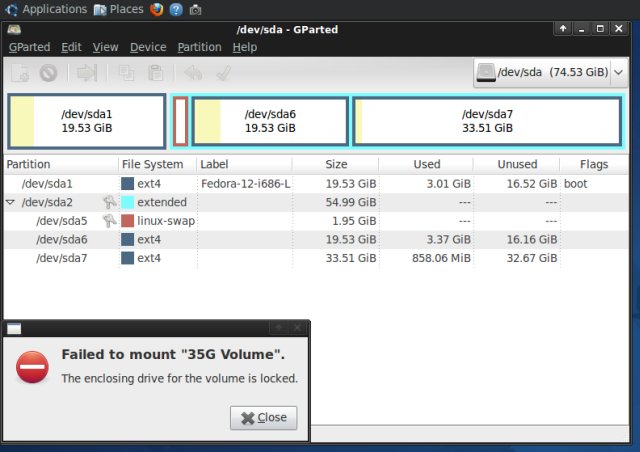
Task: Open the Edit menu
Action: (x=71, y=47)
